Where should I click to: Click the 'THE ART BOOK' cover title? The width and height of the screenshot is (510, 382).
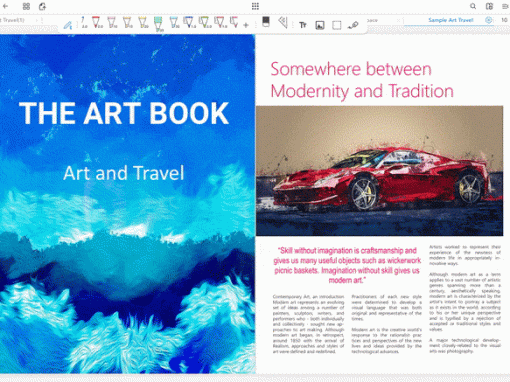(124, 113)
